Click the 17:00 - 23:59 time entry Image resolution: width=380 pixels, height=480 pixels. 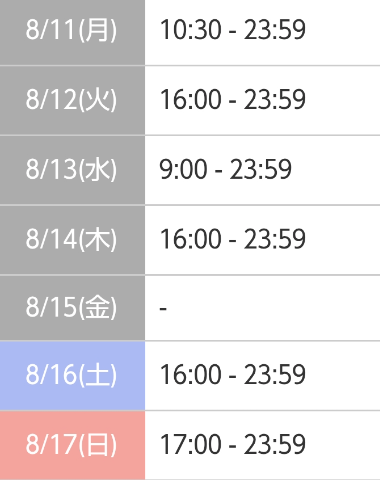click(x=233, y=444)
